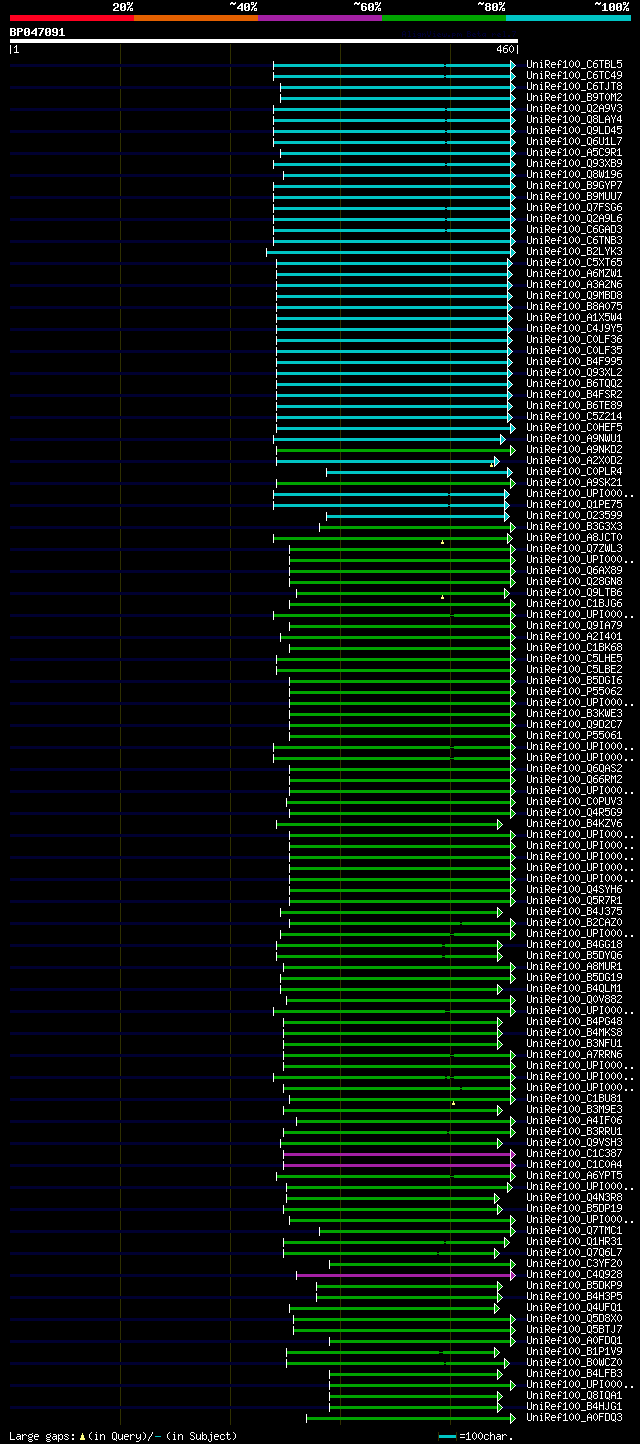The height and width of the screenshot is (1444, 640).
Task: Click the purple alignment bar for C1C0A4
Action: click(399, 1165)
